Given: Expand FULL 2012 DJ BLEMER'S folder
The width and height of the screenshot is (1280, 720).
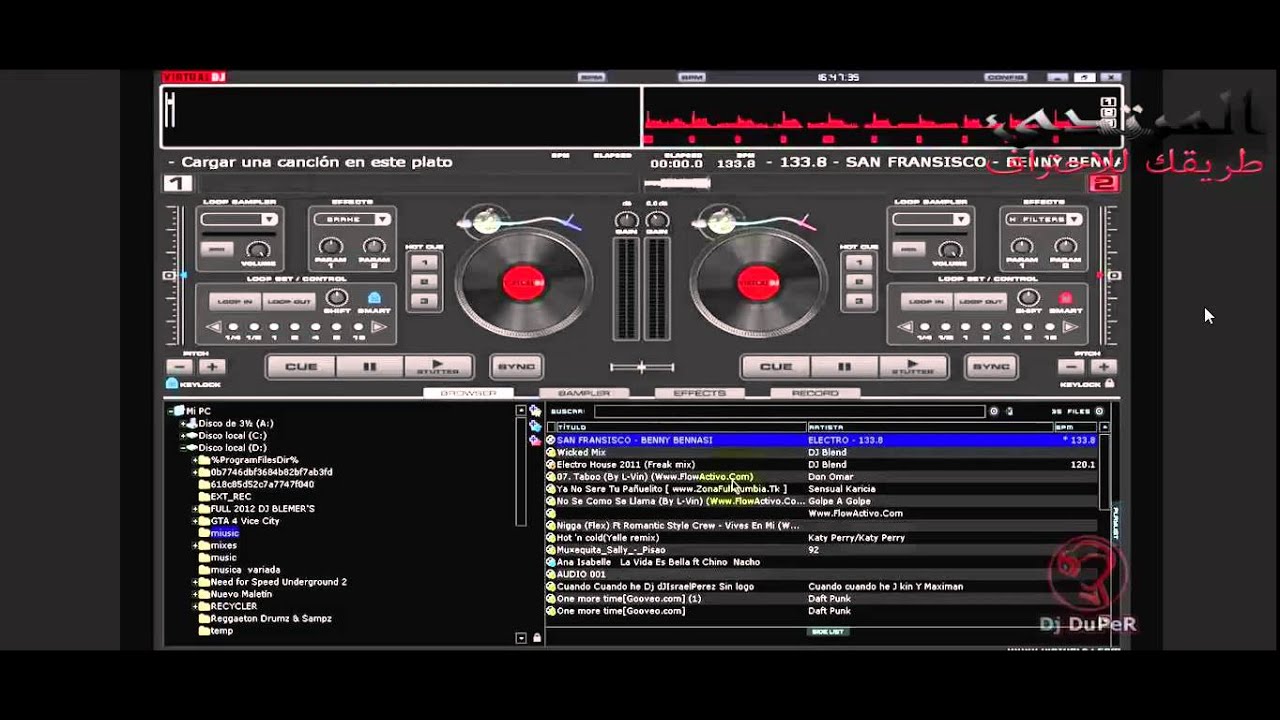Looking at the screenshot, I should click(x=196, y=509).
